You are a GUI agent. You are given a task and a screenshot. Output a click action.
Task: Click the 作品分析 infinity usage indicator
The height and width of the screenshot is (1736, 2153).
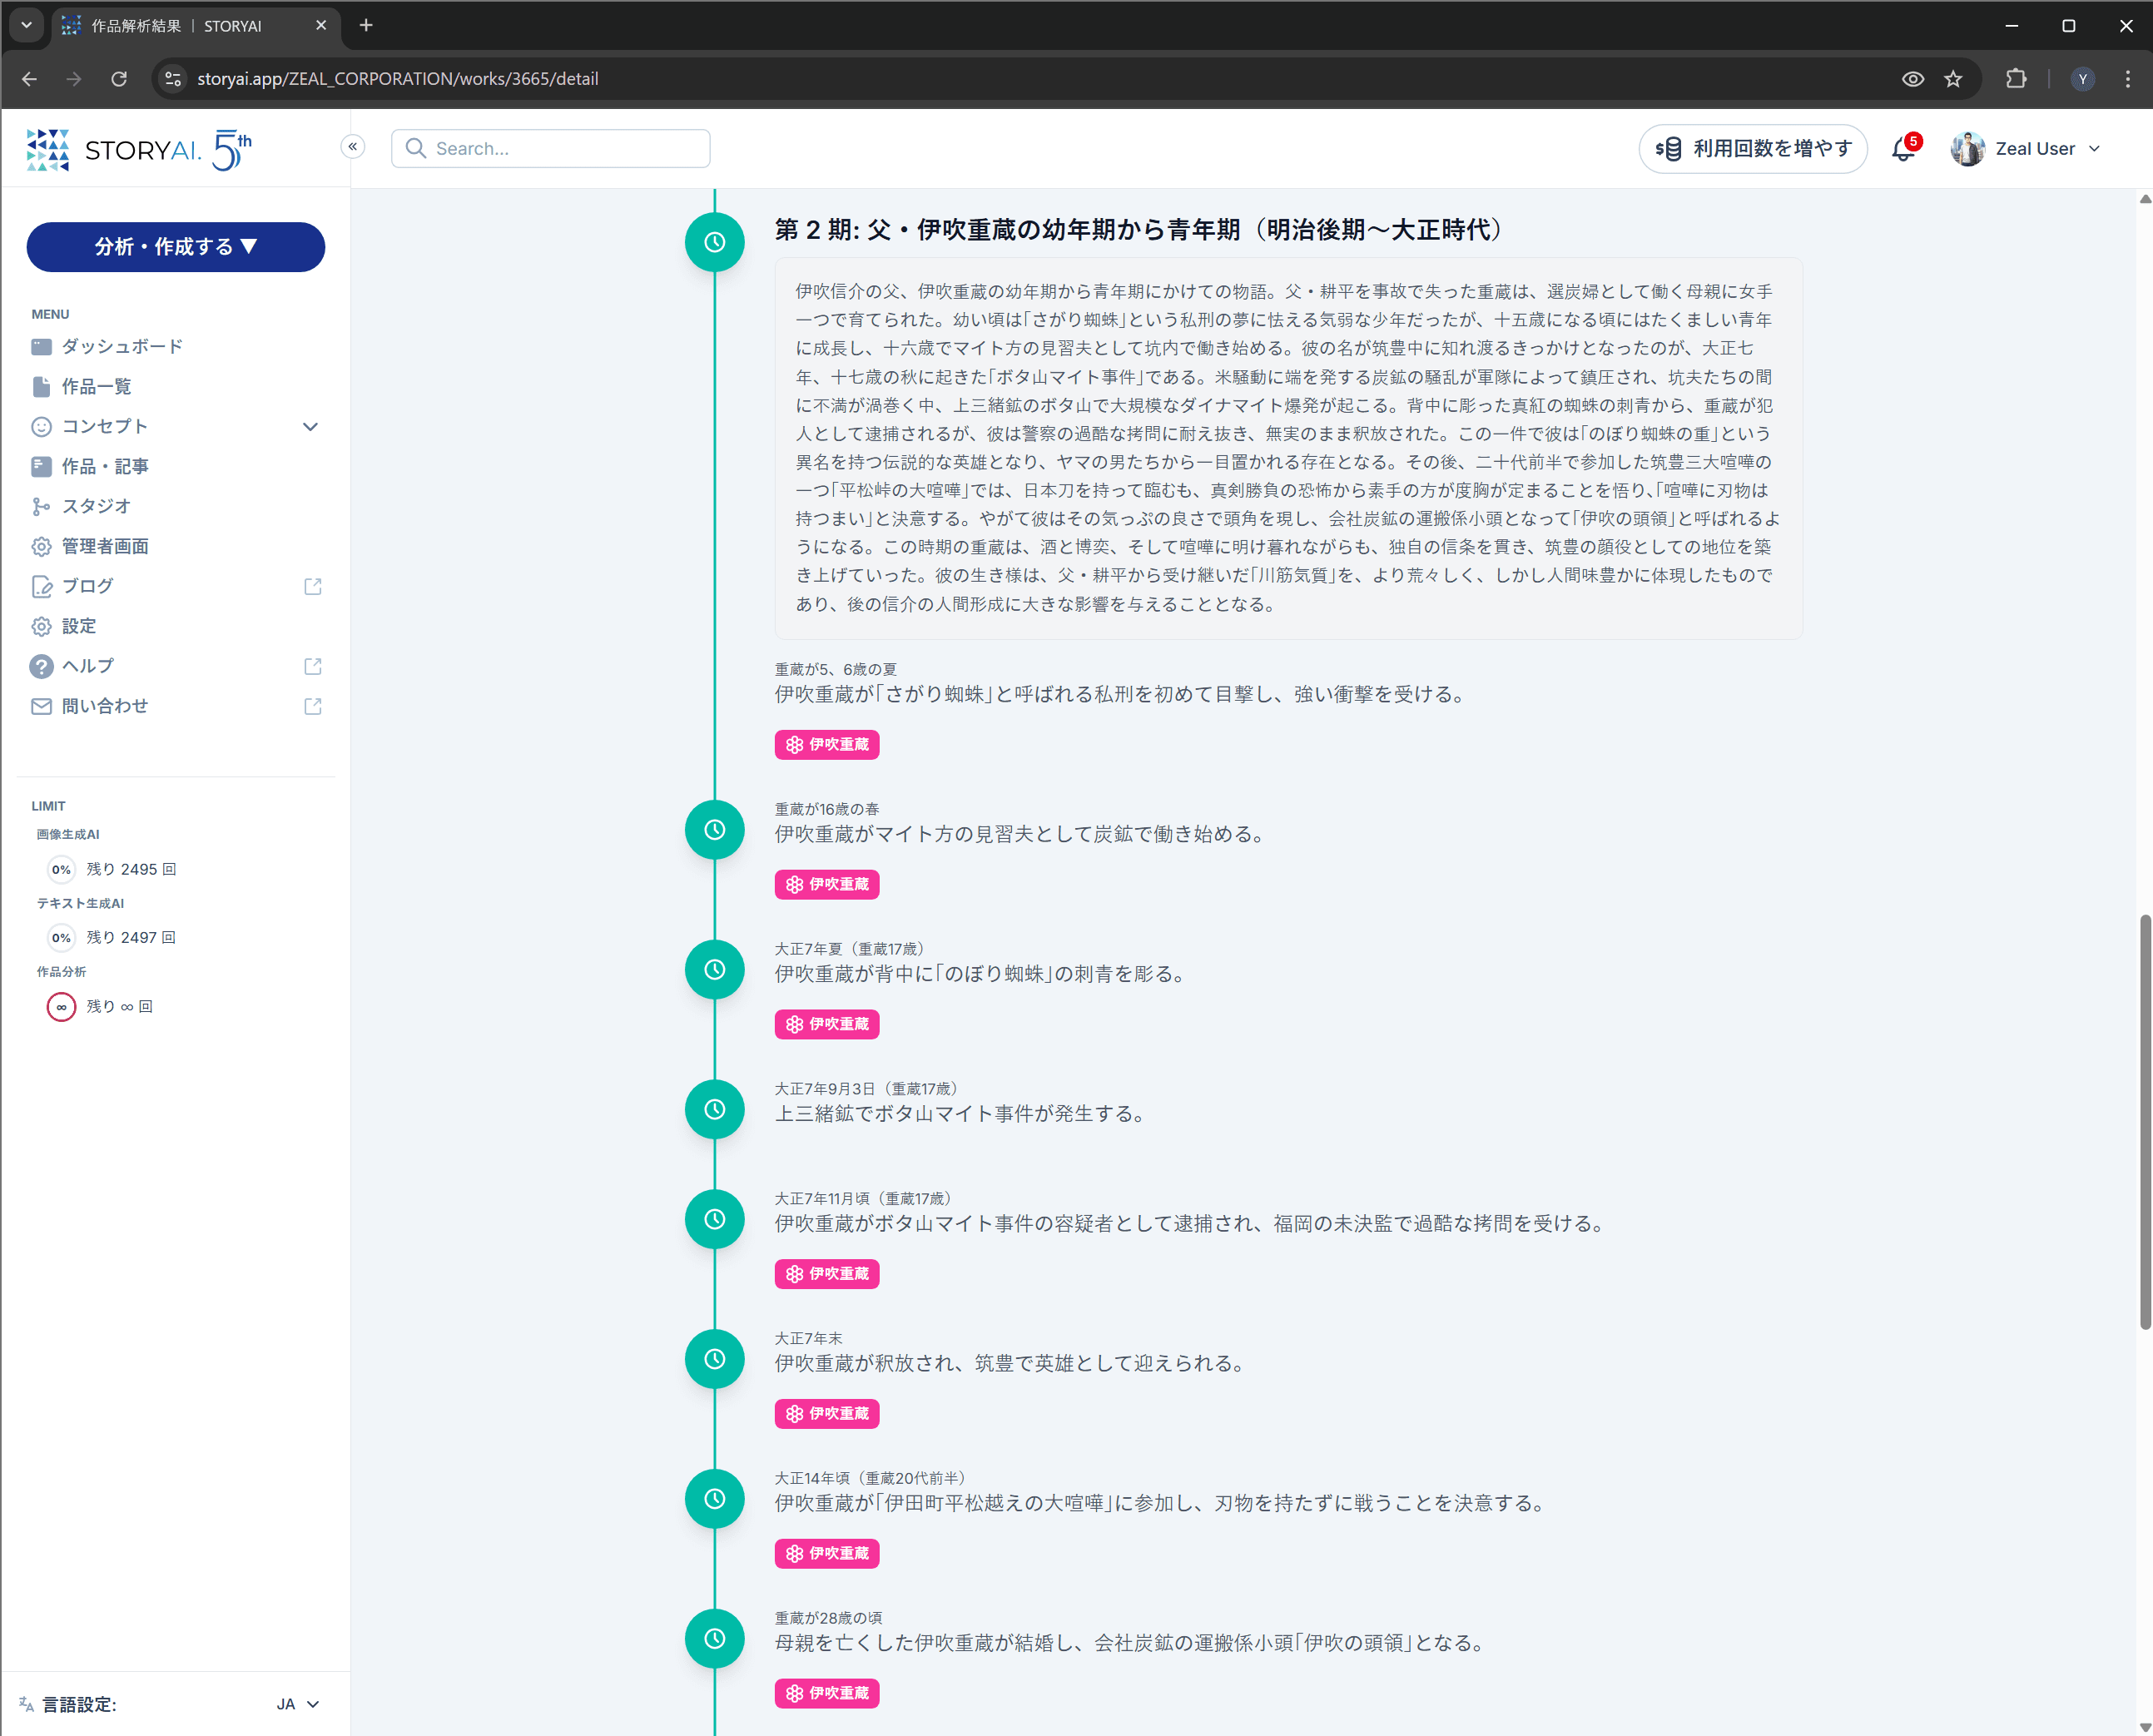pos(61,1007)
